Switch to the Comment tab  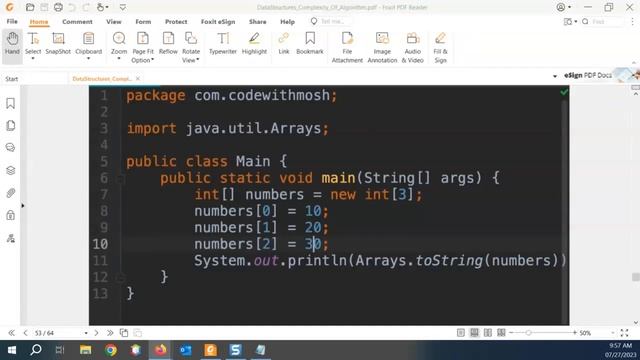(77, 22)
